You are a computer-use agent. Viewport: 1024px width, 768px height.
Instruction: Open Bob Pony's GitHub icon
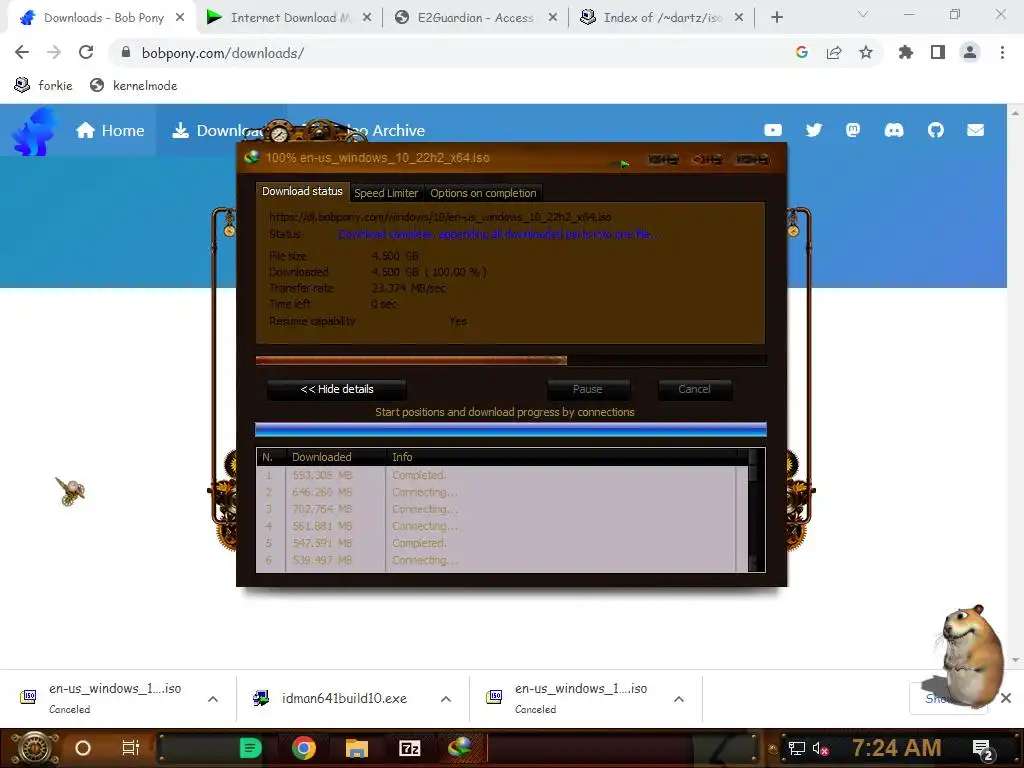(x=935, y=130)
